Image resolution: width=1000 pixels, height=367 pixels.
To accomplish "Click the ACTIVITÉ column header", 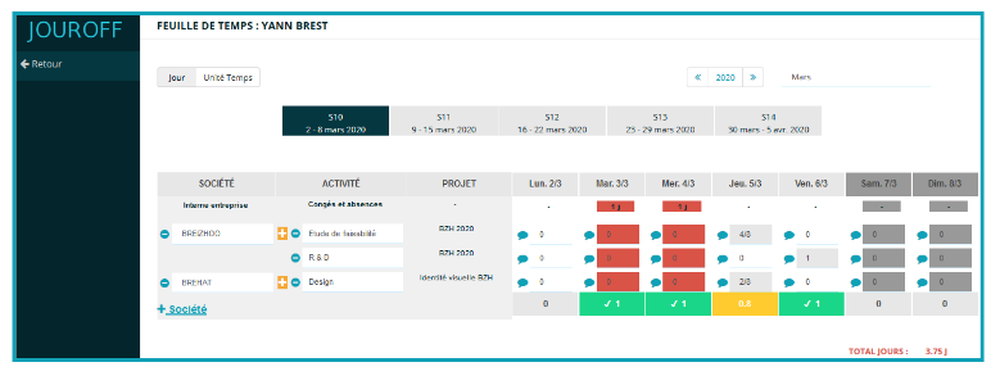I will (341, 184).
